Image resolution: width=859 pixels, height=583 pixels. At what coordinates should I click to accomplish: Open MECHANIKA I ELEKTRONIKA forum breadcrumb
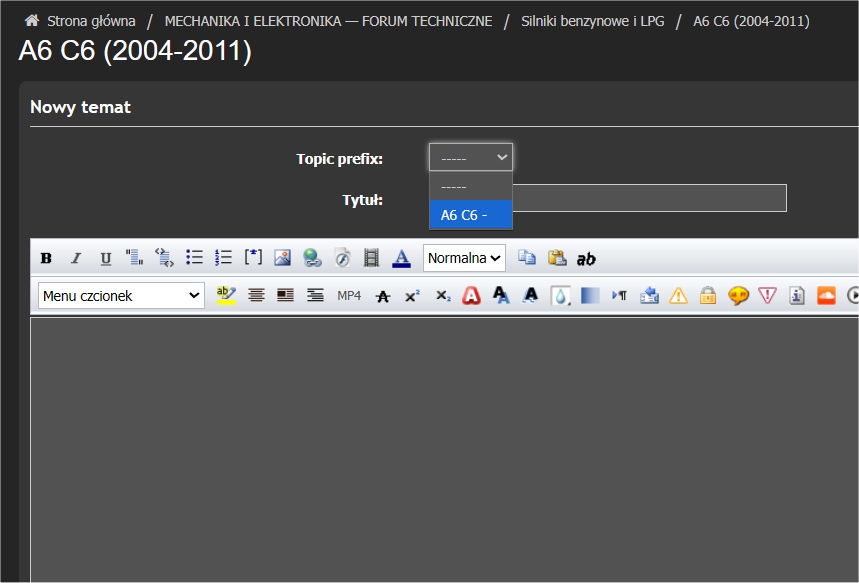tap(328, 21)
